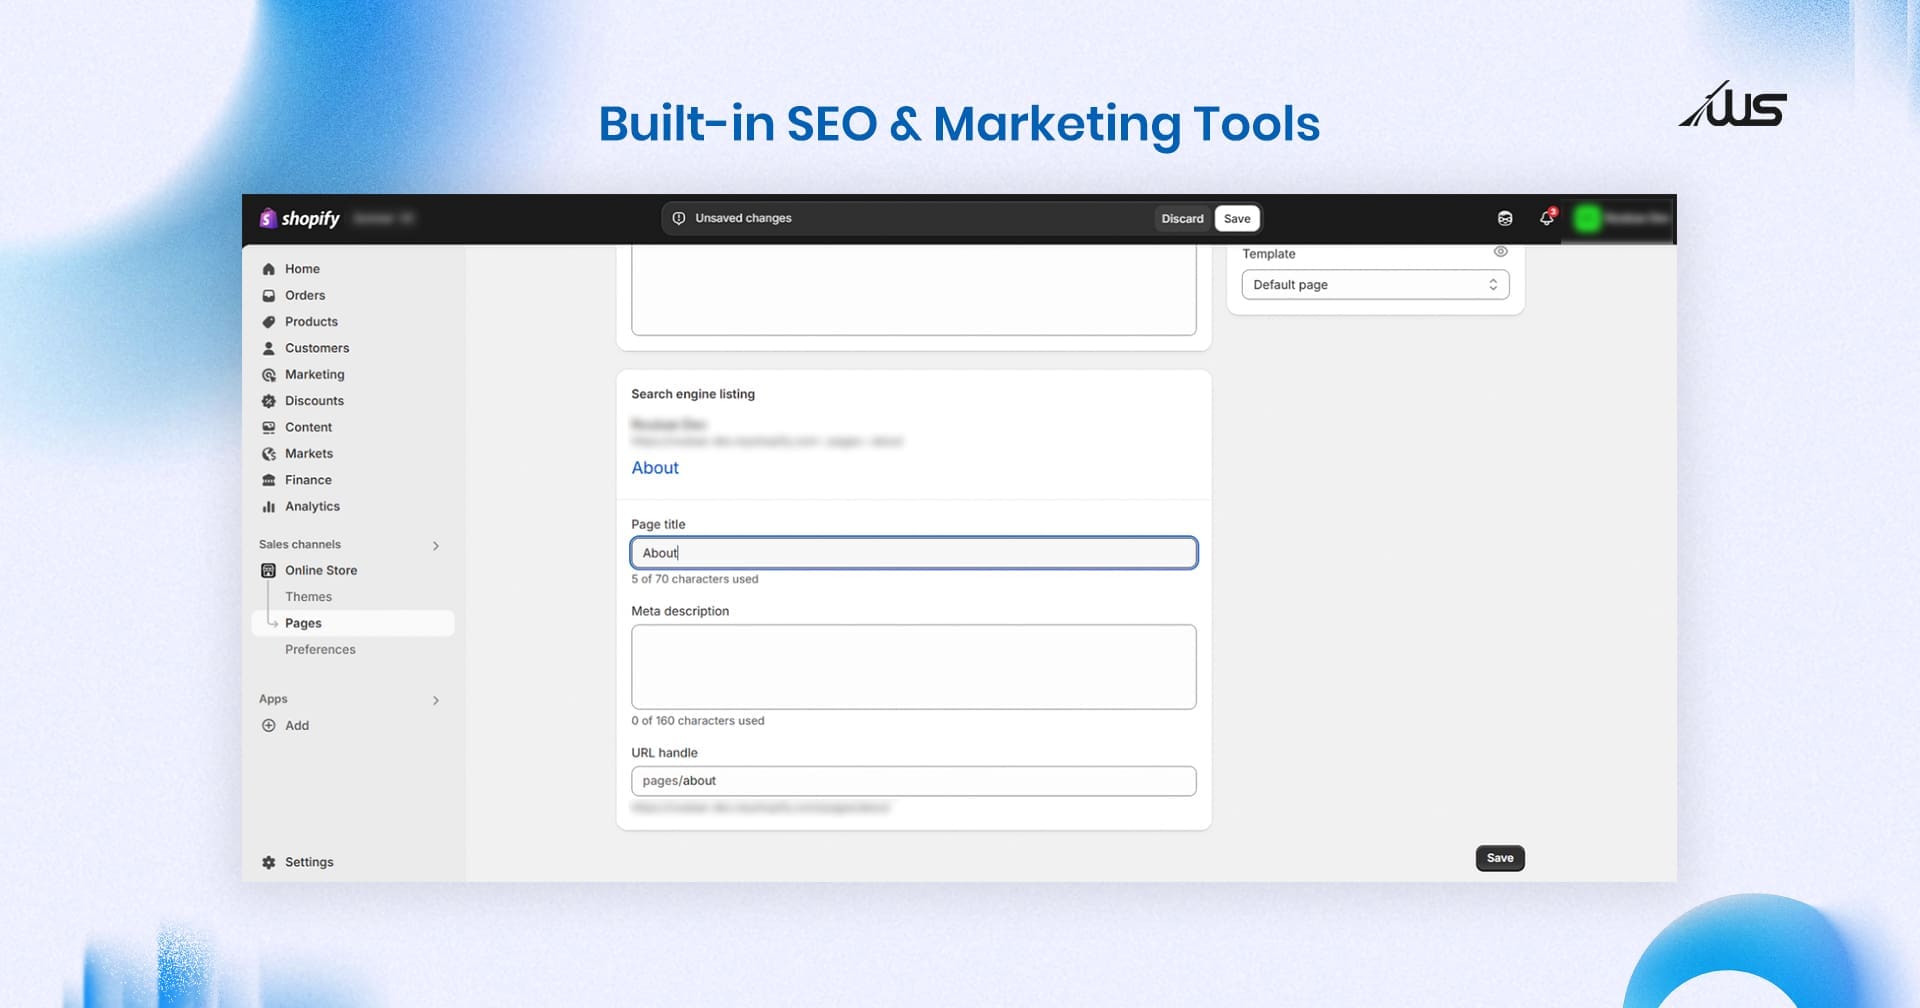Click the page content editor area

point(914,290)
